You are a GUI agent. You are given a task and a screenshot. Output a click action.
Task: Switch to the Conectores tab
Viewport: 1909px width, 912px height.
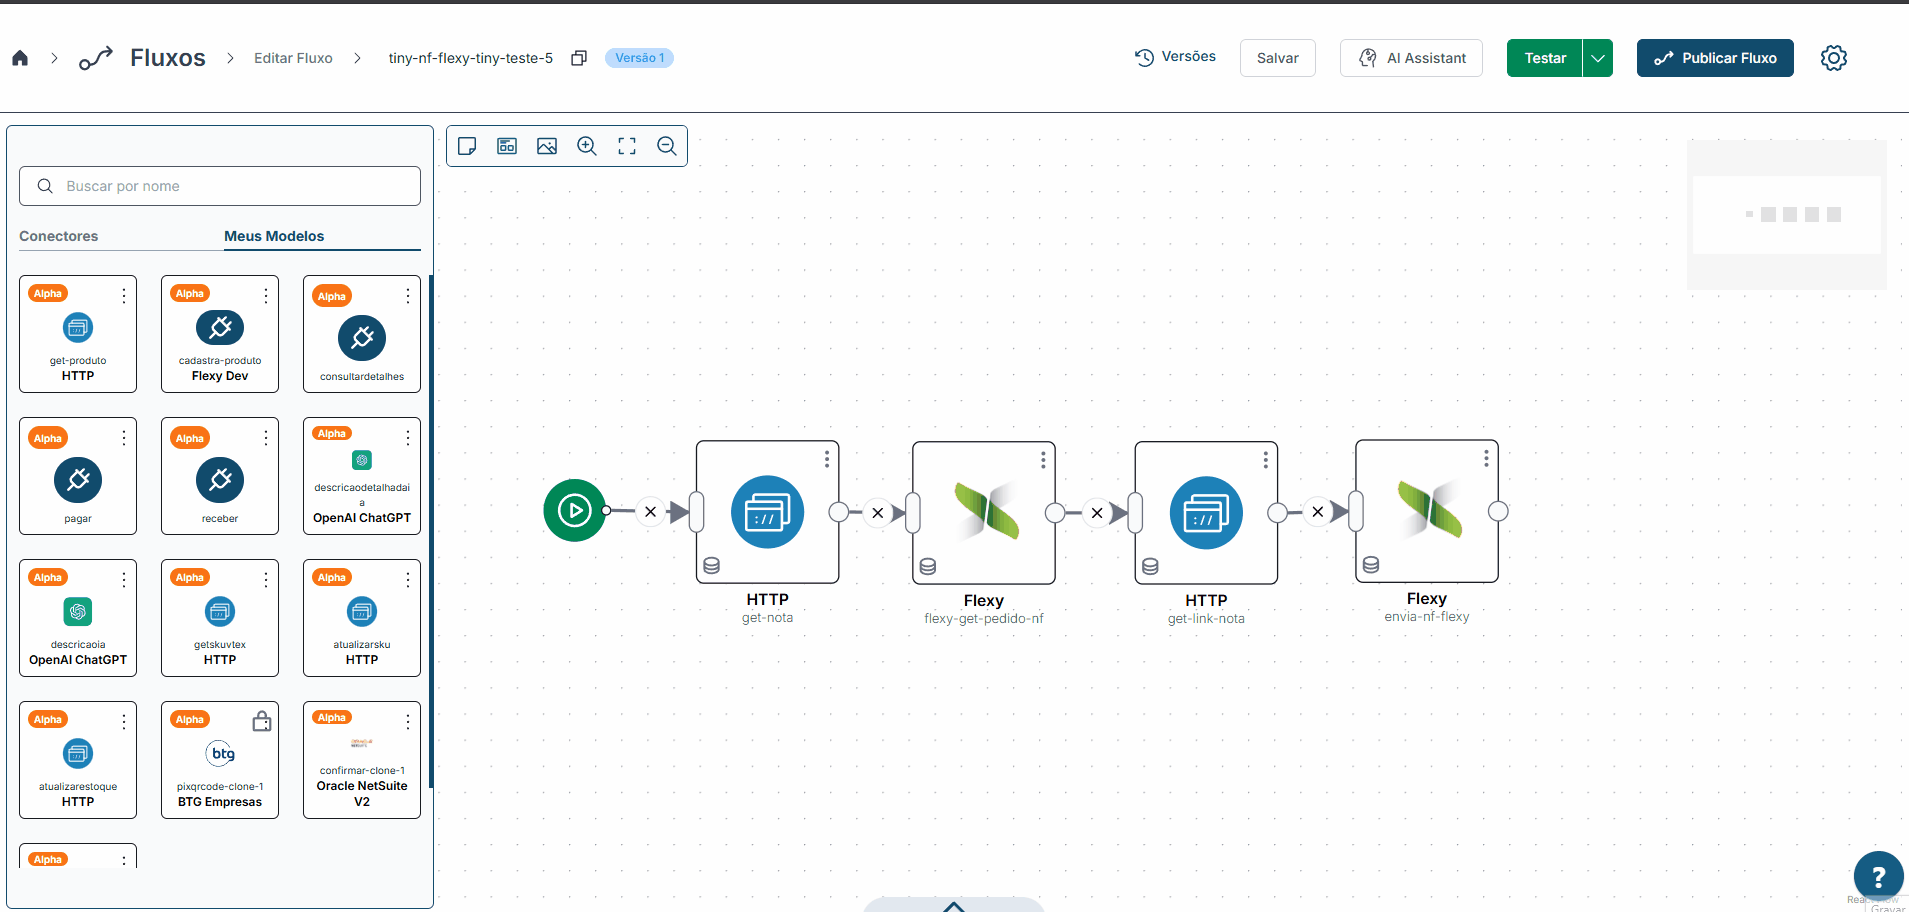point(59,236)
